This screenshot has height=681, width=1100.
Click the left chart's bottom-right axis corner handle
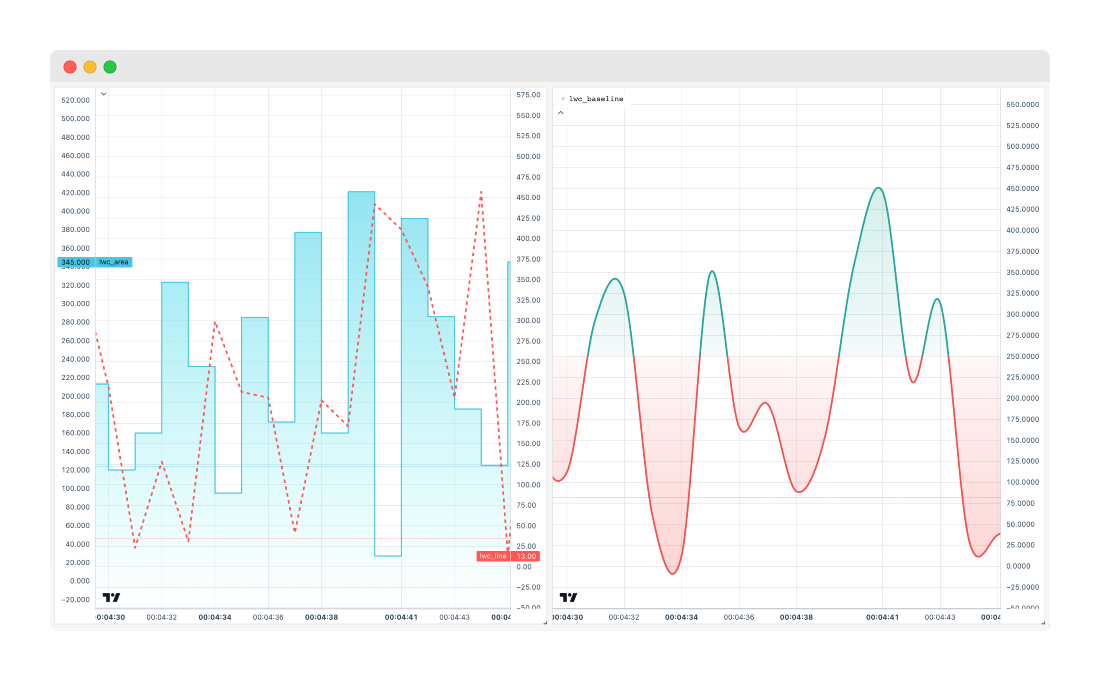pos(545,622)
